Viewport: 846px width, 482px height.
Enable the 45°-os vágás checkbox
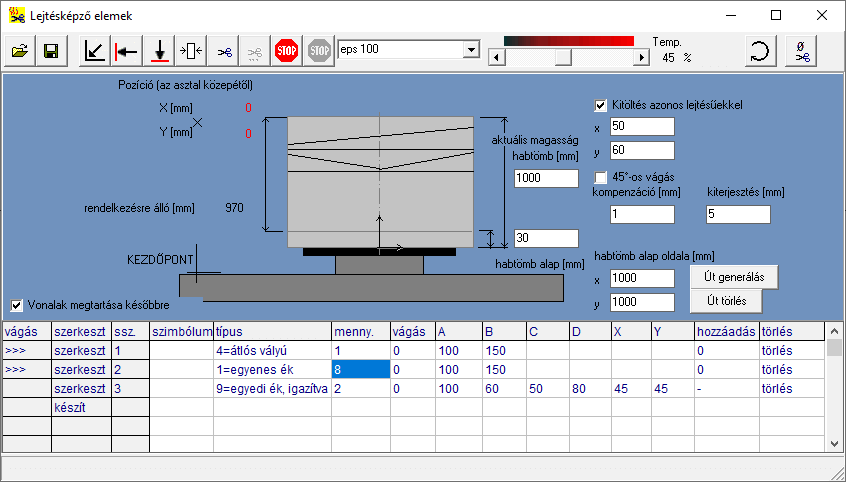pos(601,177)
